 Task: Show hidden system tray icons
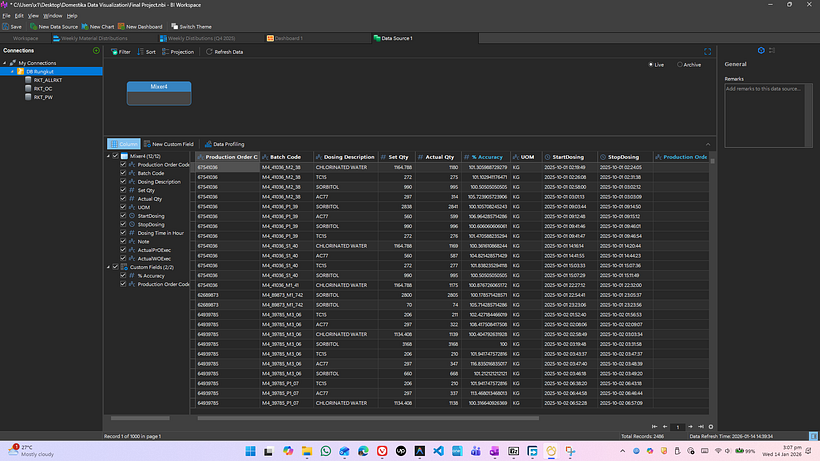(622, 451)
